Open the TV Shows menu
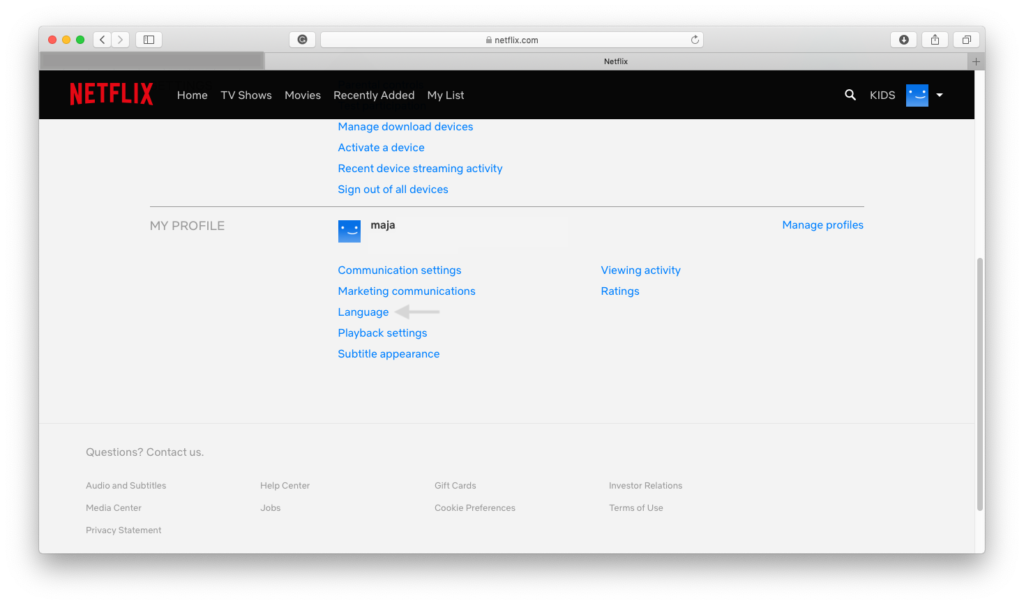Screen dimensions: 1024x605 (x=246, y=95)
